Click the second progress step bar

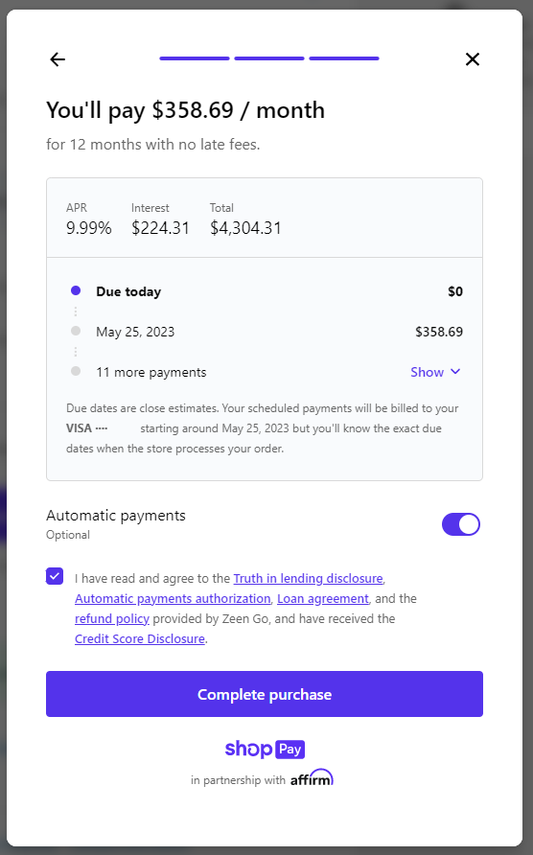(270, 58)
